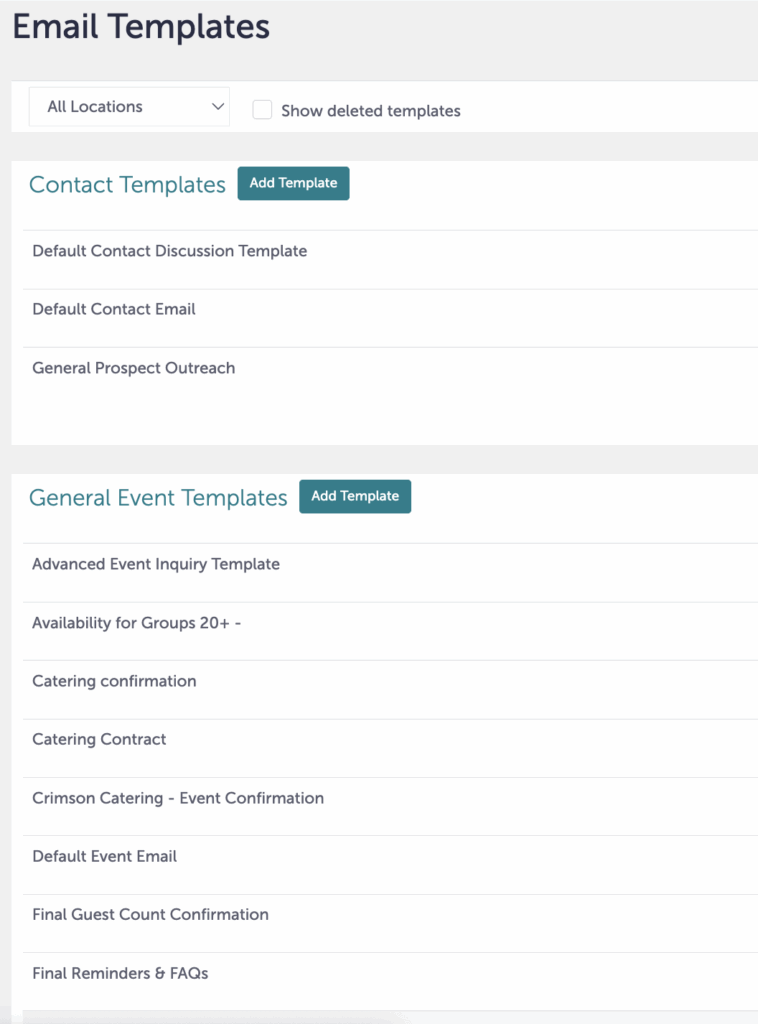Open the Default Contact Email template

114,309
